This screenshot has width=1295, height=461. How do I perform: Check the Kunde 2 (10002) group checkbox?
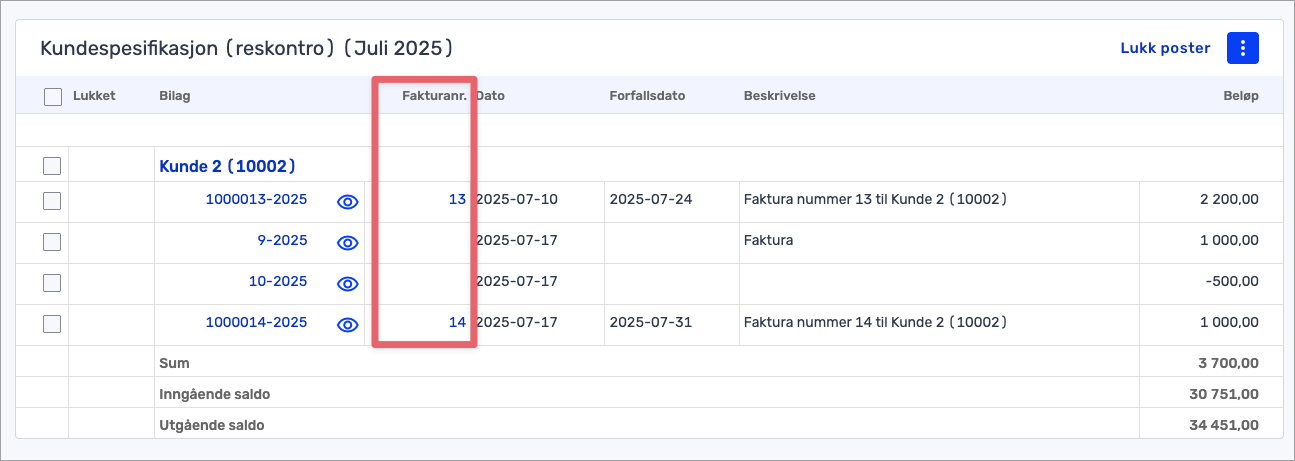tap(53, 166)
